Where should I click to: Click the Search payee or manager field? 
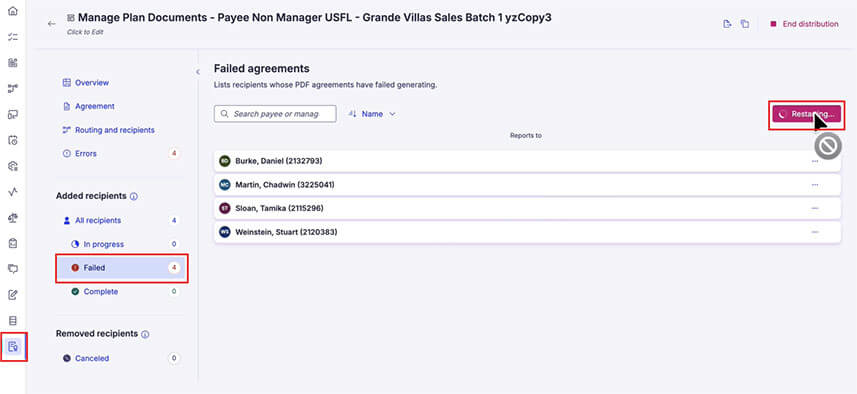click(275, 114)
